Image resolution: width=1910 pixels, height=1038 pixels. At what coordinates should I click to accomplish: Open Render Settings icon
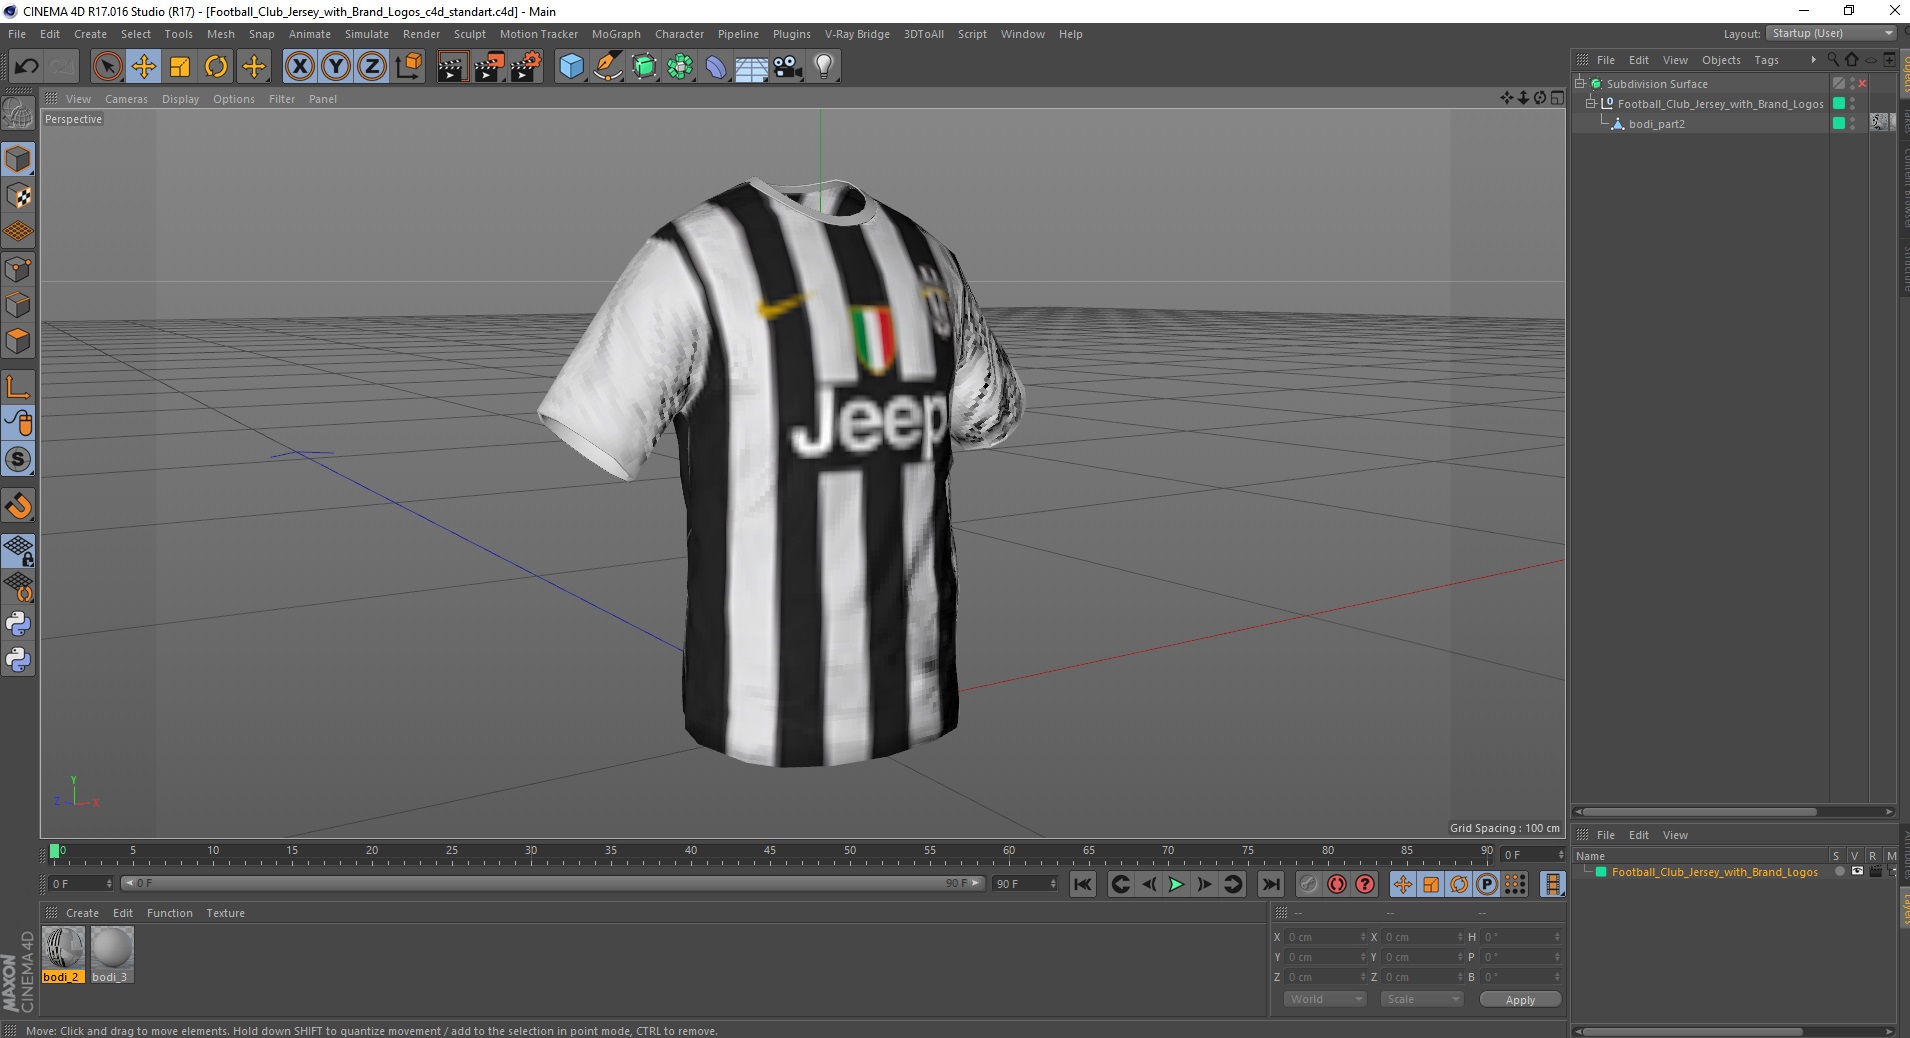[x=526, y=67]
